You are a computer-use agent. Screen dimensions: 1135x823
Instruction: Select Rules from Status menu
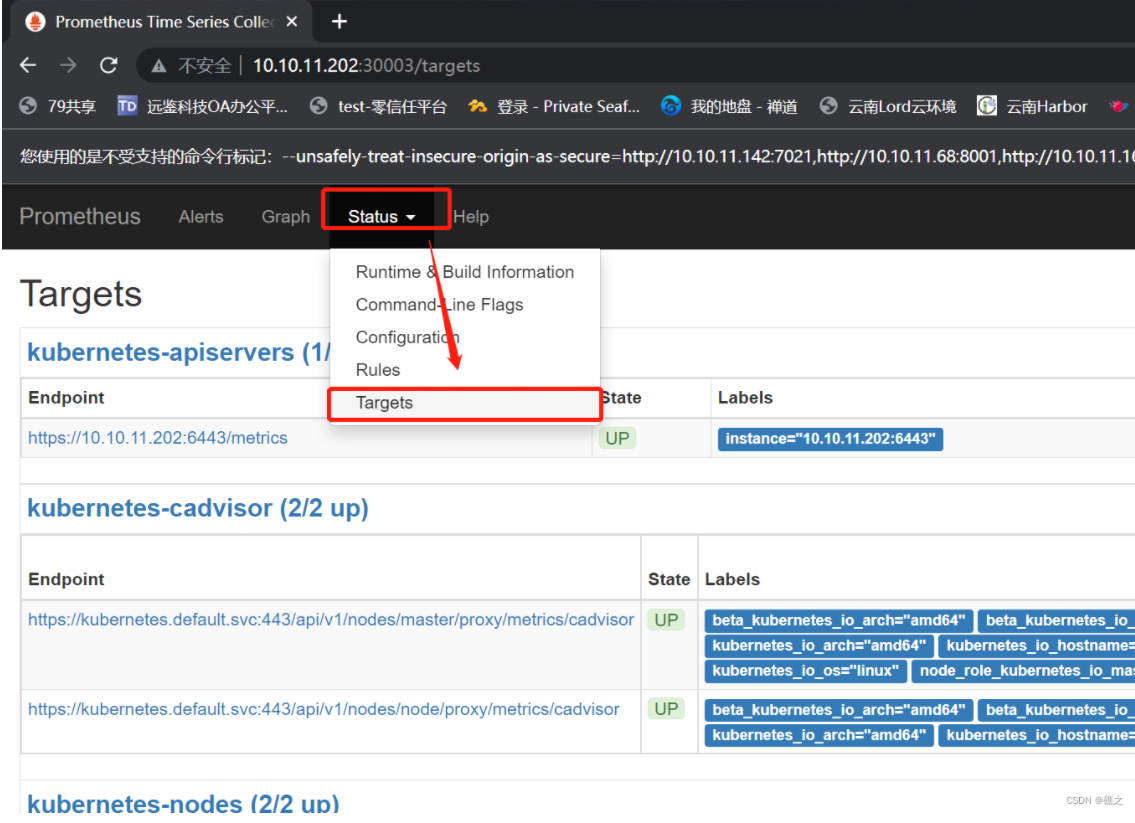coord(465,370)
